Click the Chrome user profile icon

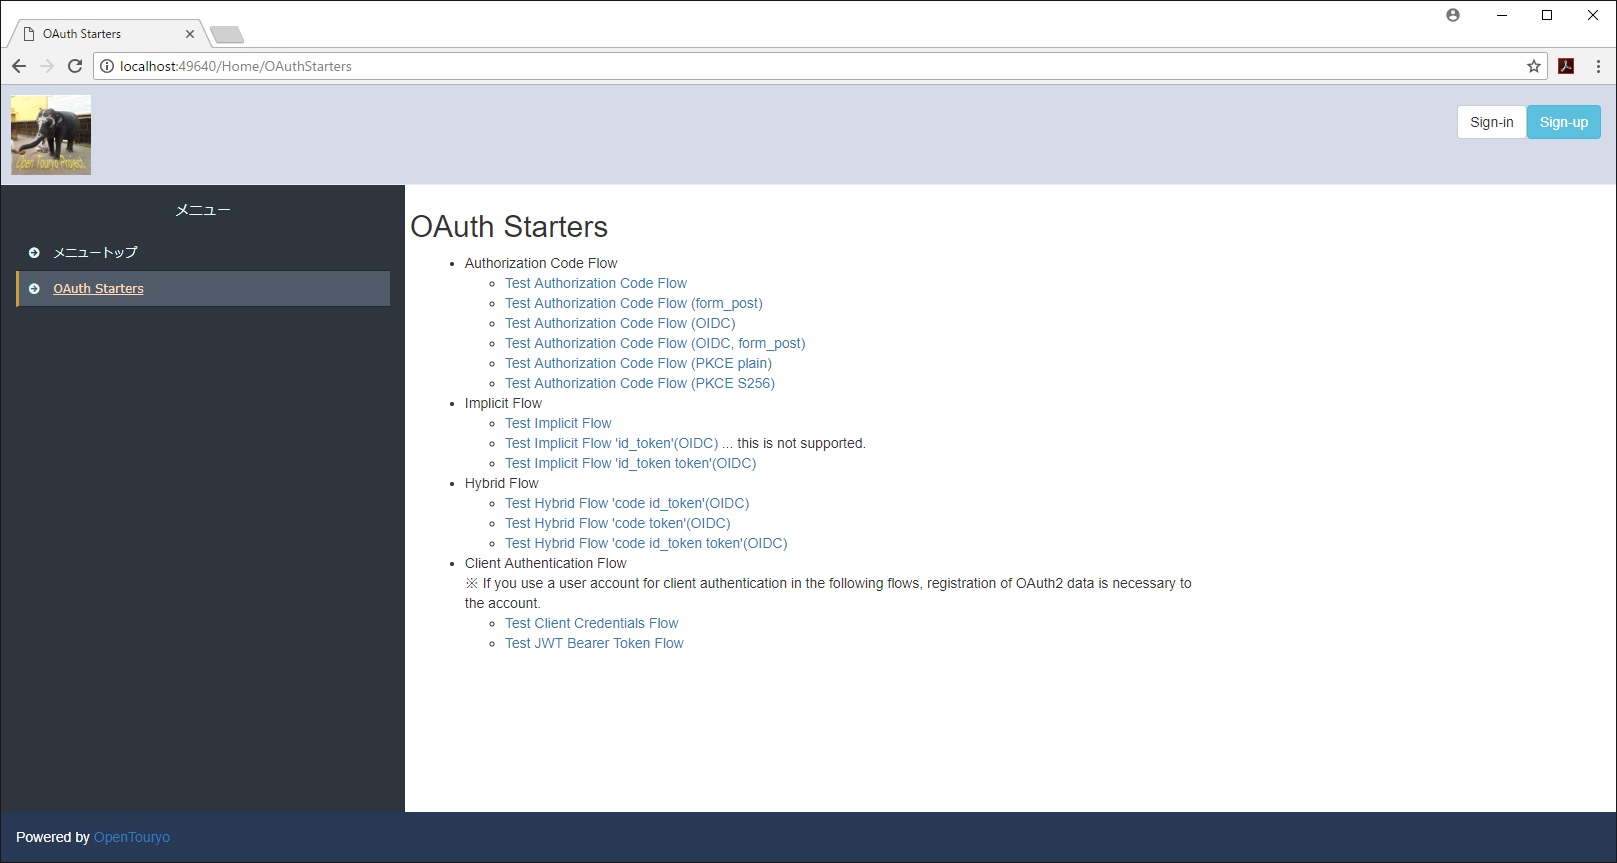coord(1453,15)
